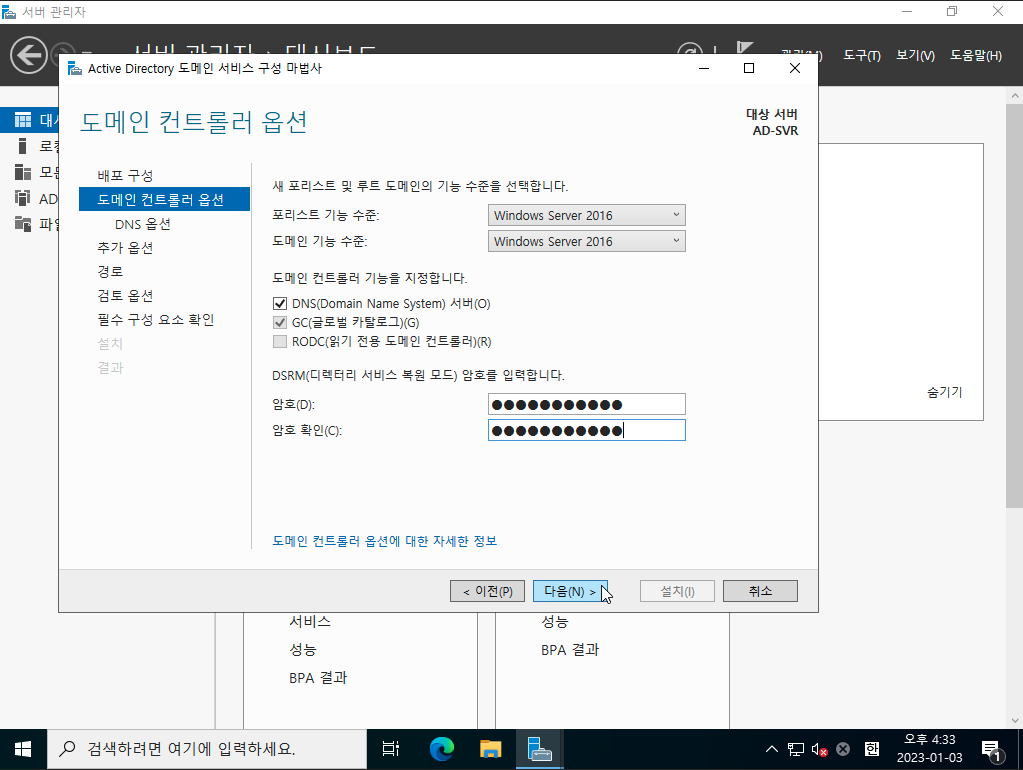Screen dimensions: 1023x770
Task: Click 성능 in the right dashboard tile
Action: tap(555, 622)
